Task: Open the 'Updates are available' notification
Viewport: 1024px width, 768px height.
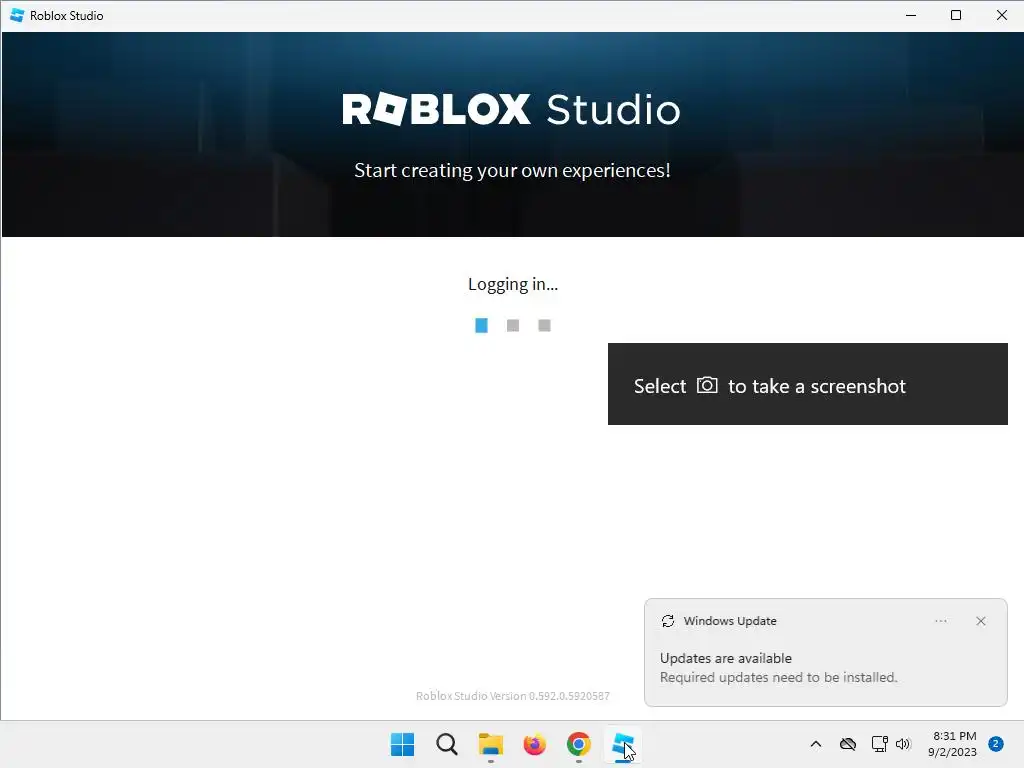Action: click(825, 652)
